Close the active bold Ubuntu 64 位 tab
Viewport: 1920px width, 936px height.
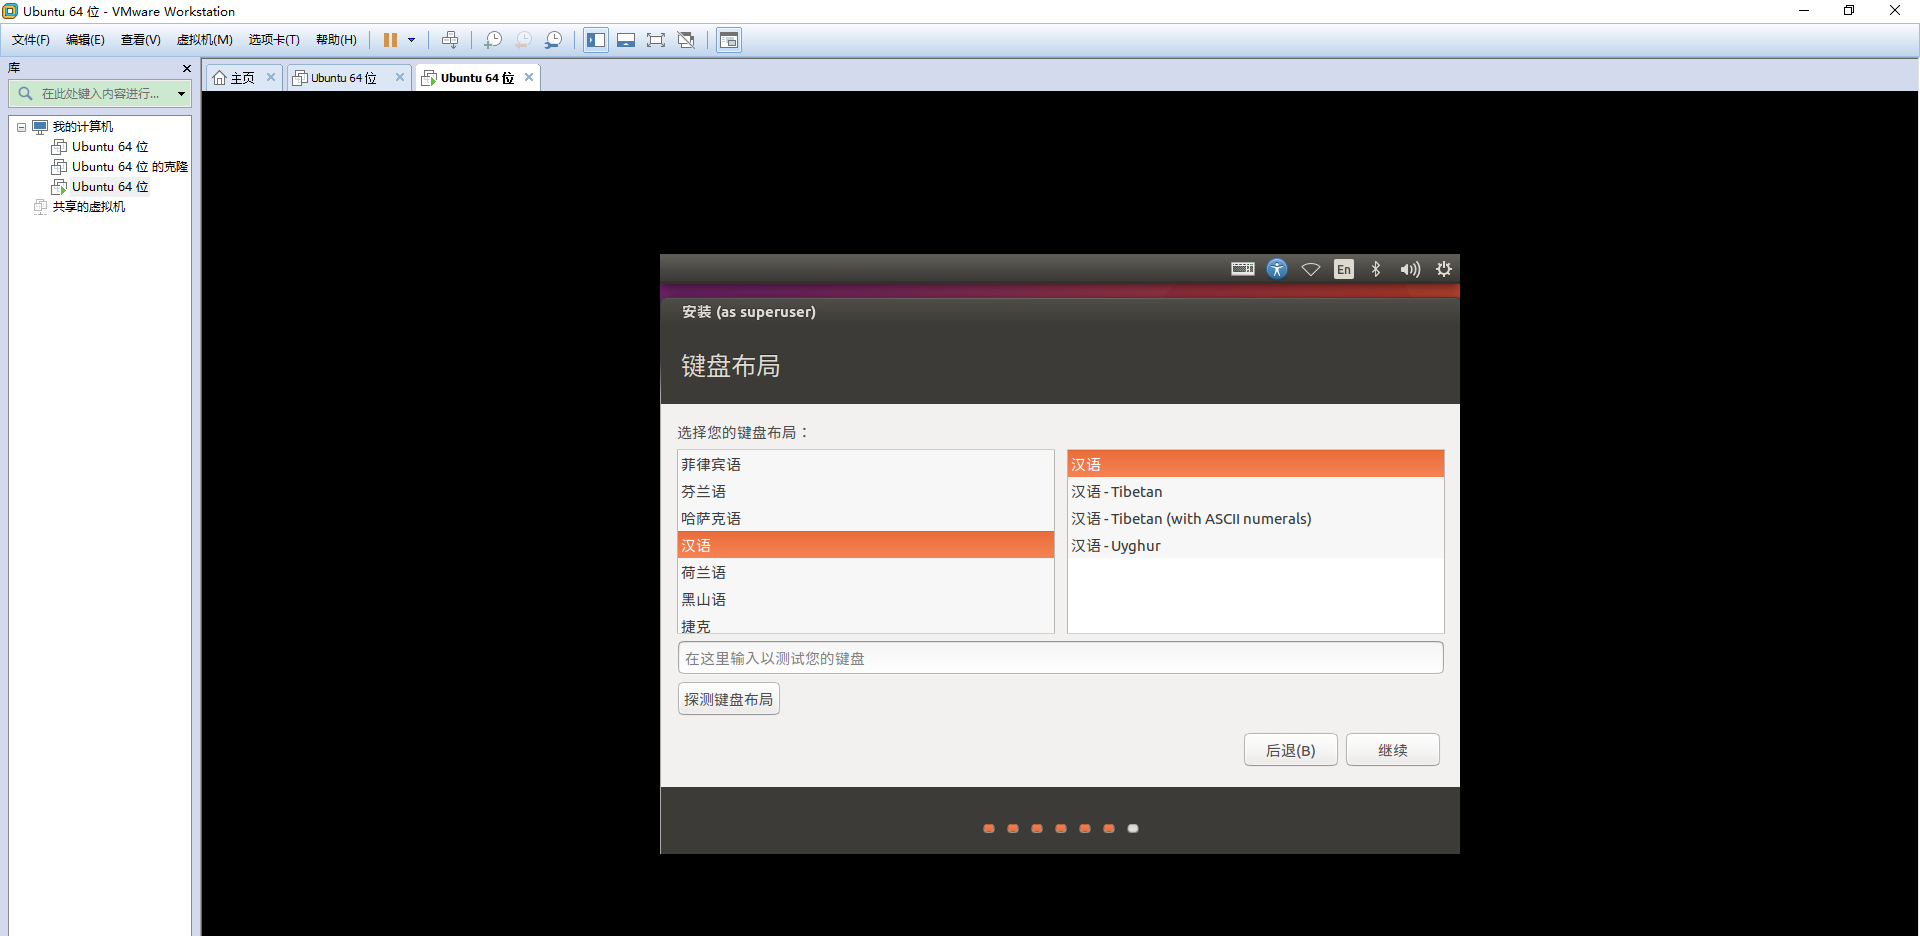pos(529,77)
